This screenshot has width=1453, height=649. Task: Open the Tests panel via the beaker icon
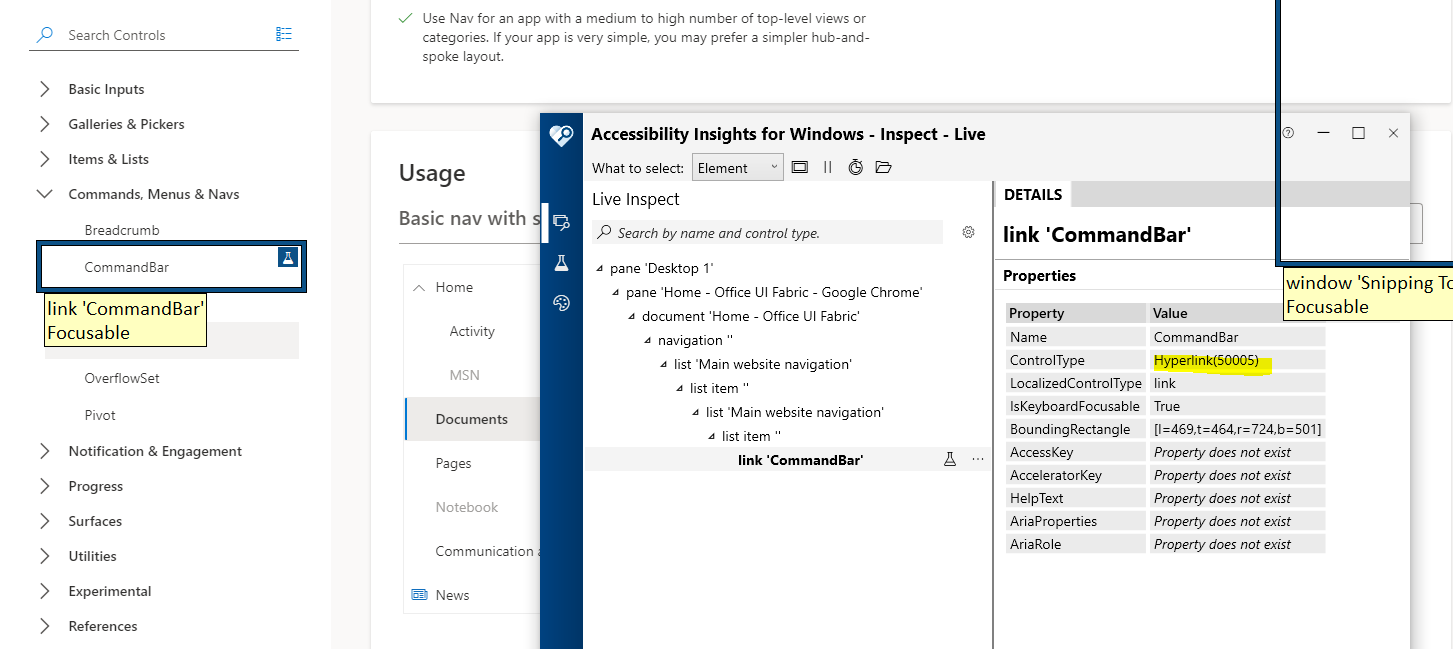point(562,263)
